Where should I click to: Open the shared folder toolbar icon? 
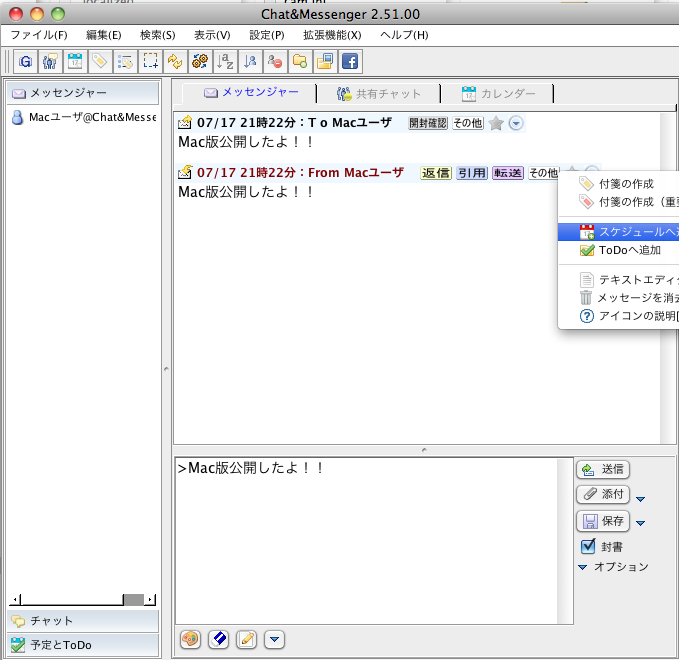pos(300,61)
